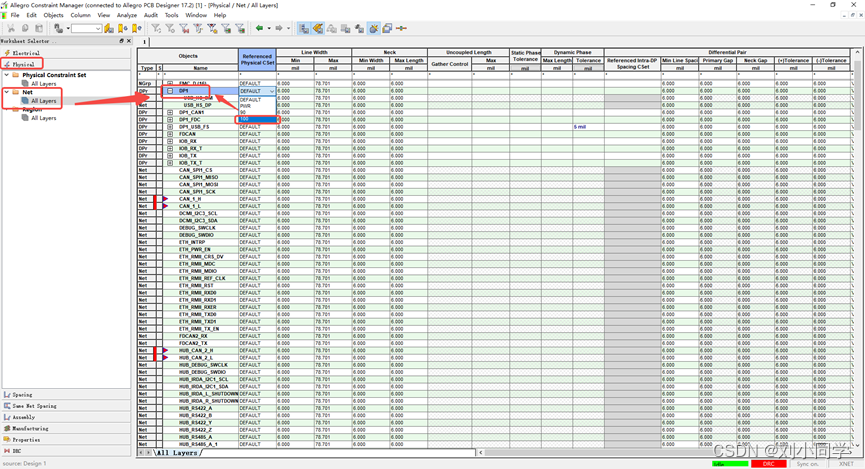Click the back navigation arrow in toolbar
This screenshot has height=469, width=865.
[x=259, y=28]
